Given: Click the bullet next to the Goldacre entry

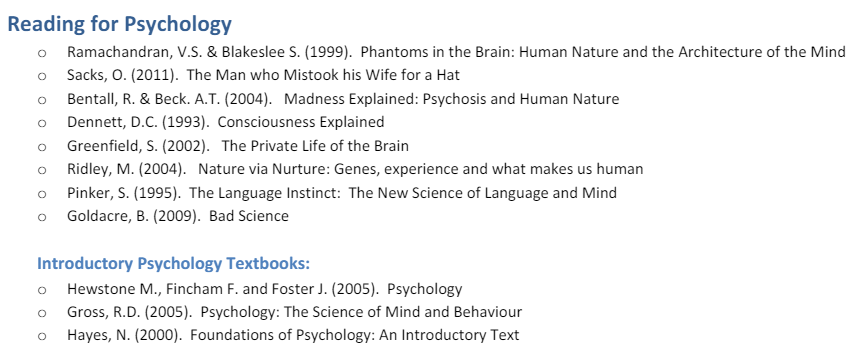Looking at the screenshot, I should point(42,217).
